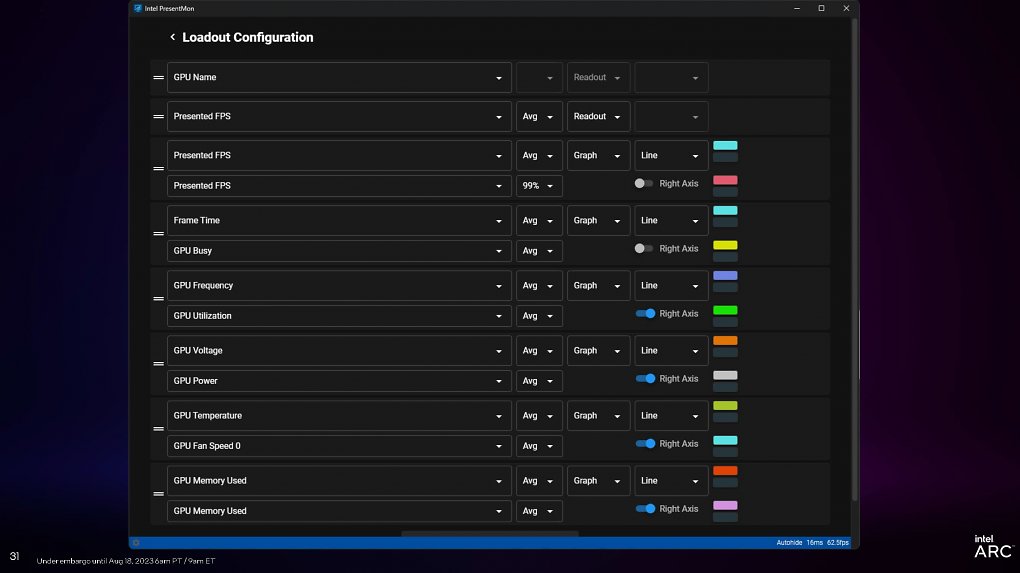Open the GPU Frequency metric dropdown

tap(339, 286)
